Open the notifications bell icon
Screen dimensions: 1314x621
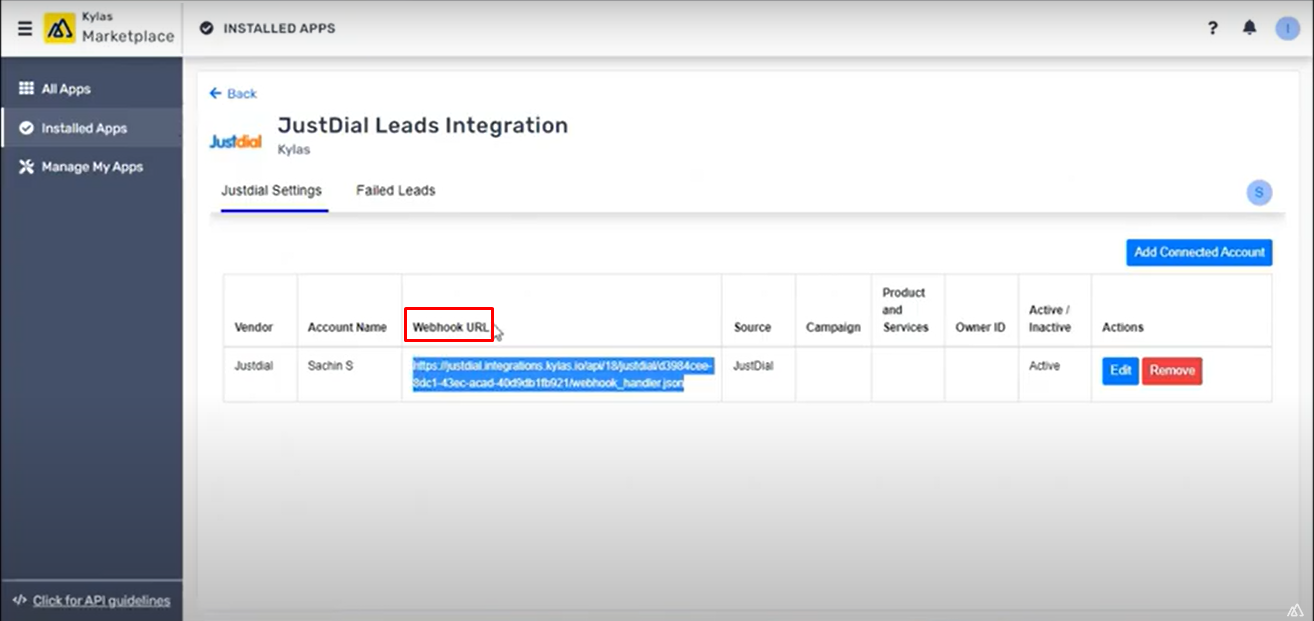click(x=1250, y=28)
